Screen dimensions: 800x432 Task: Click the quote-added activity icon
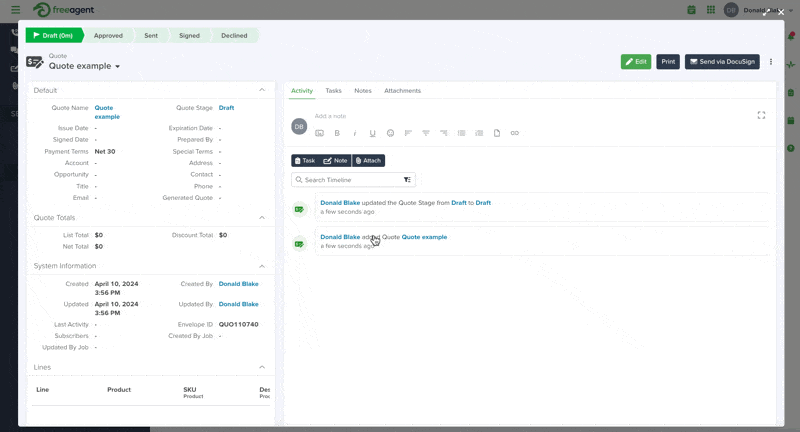click(x=299, y=244)
